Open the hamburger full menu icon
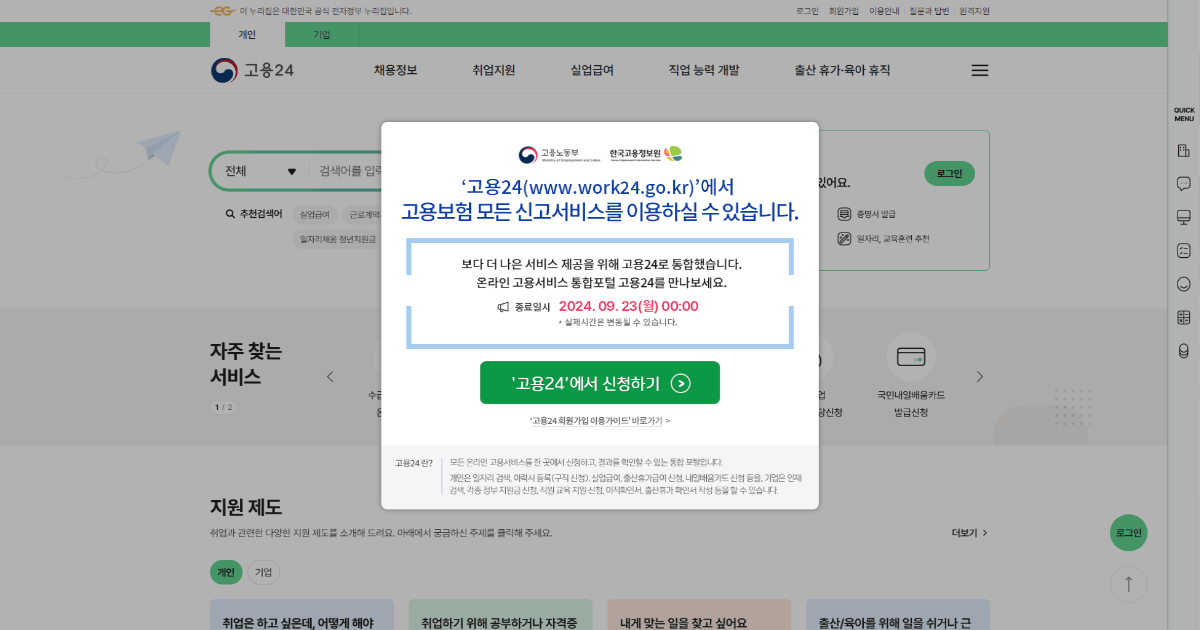1200x630 pixels. (x=980, y=70)
